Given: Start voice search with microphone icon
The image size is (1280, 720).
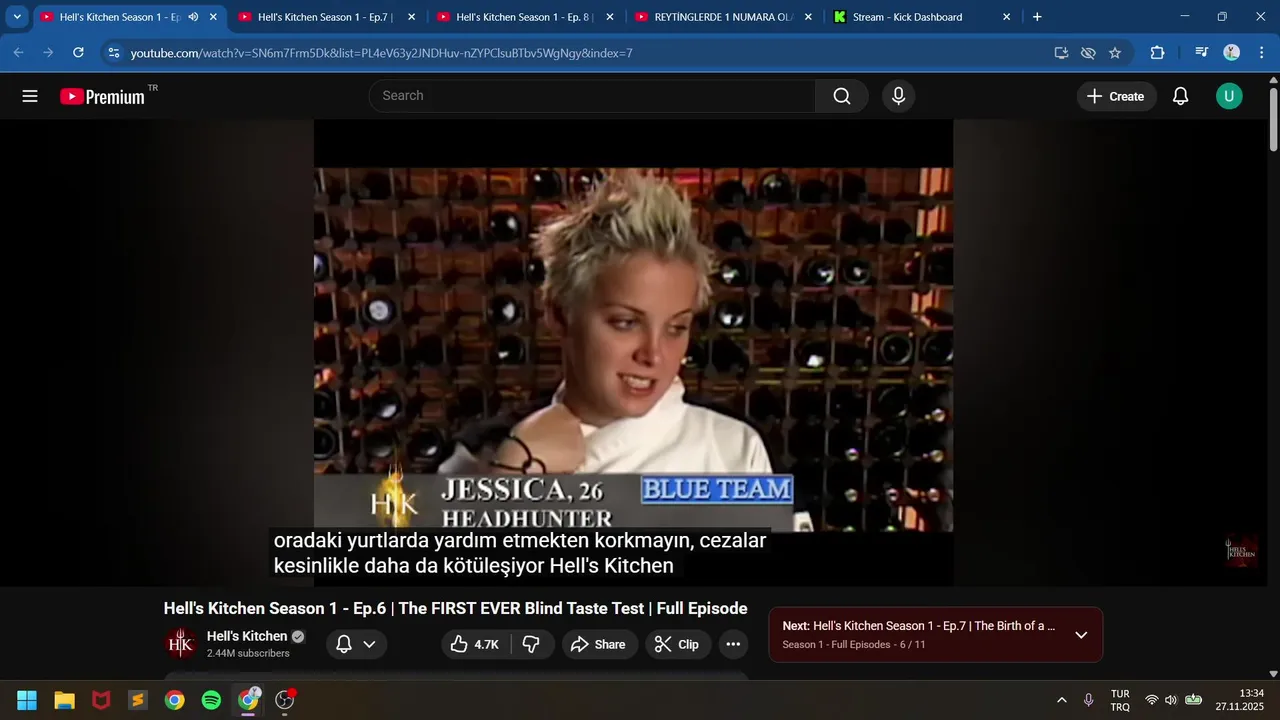Looking at the screenshot, I should tap(898, 96).
